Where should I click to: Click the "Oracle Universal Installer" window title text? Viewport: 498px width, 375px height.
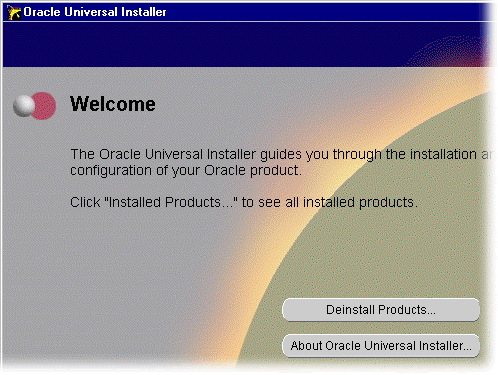click(x=95, y=12)
